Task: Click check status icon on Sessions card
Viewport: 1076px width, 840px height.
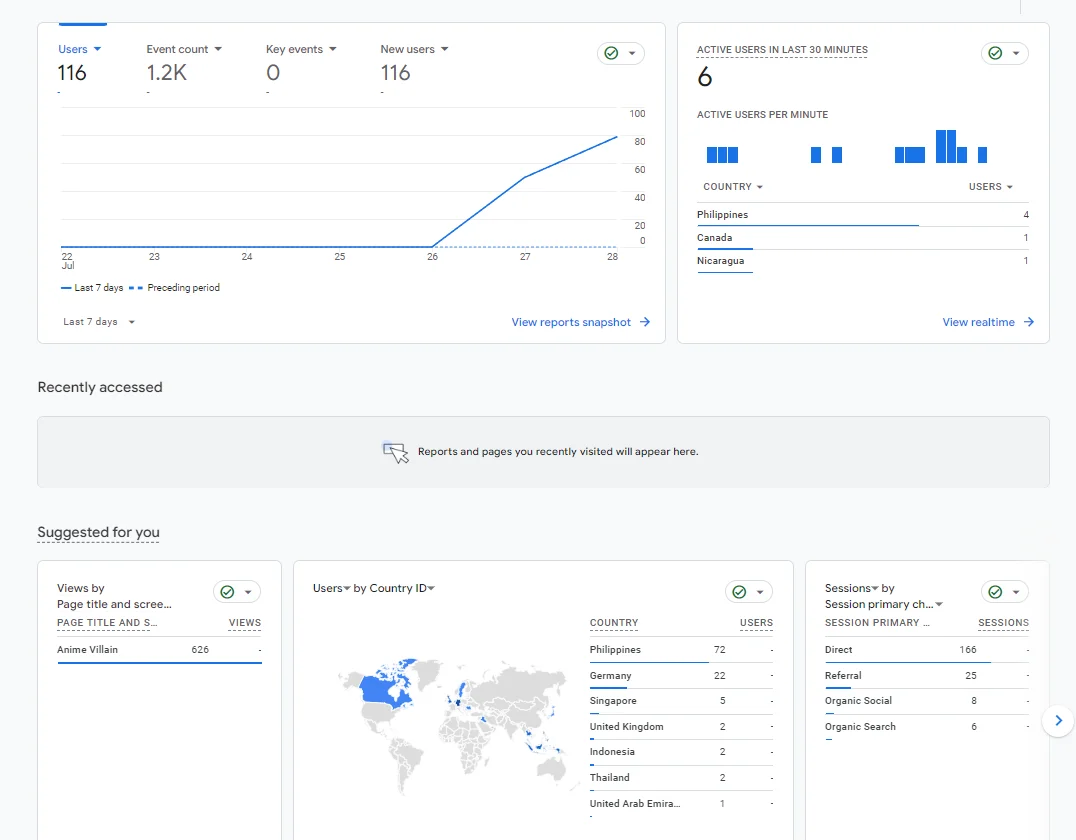Action: [x=995, y=592]
